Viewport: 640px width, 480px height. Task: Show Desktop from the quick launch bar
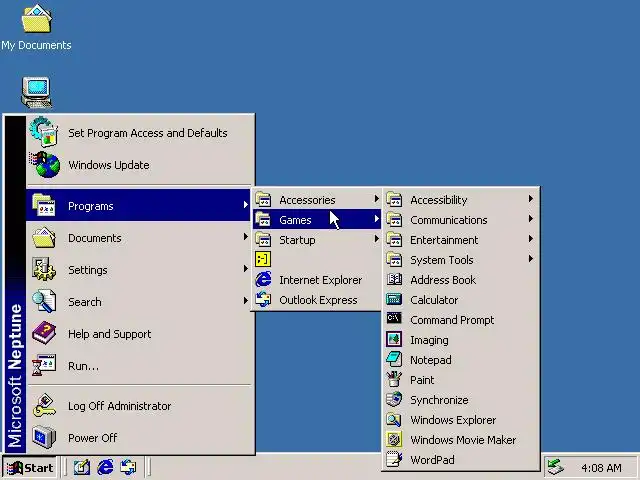coord(82,467)
